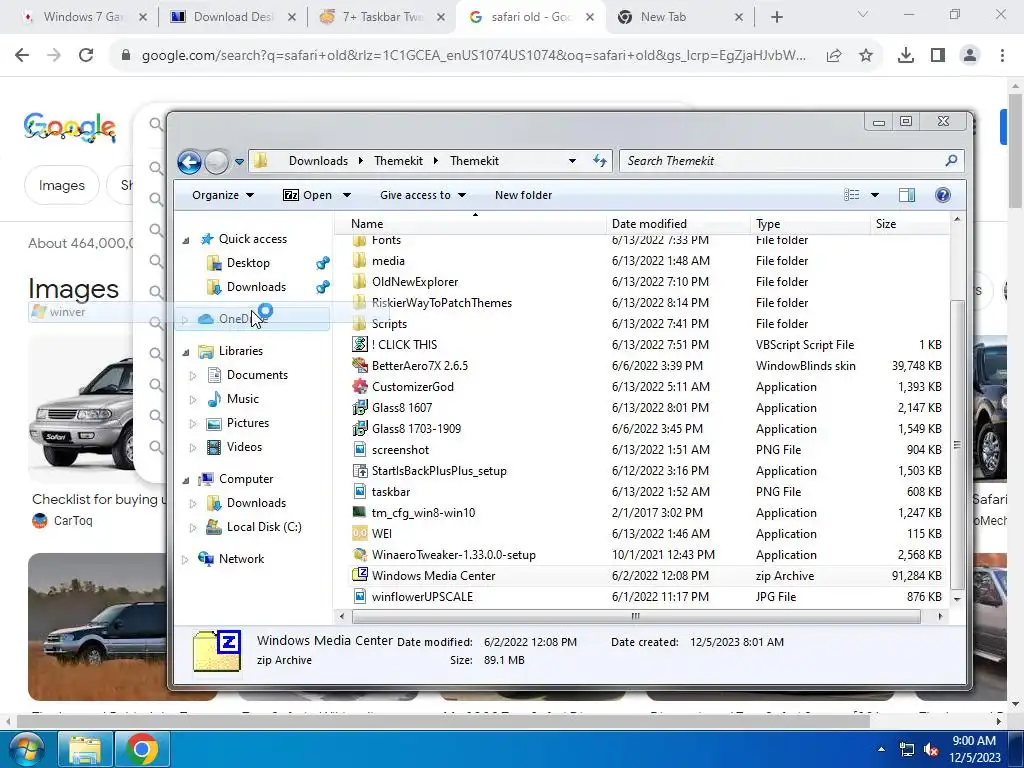Select the RiskierWayToPatchThemes folder
This screenshot has height=768, width=1024.
441,302
